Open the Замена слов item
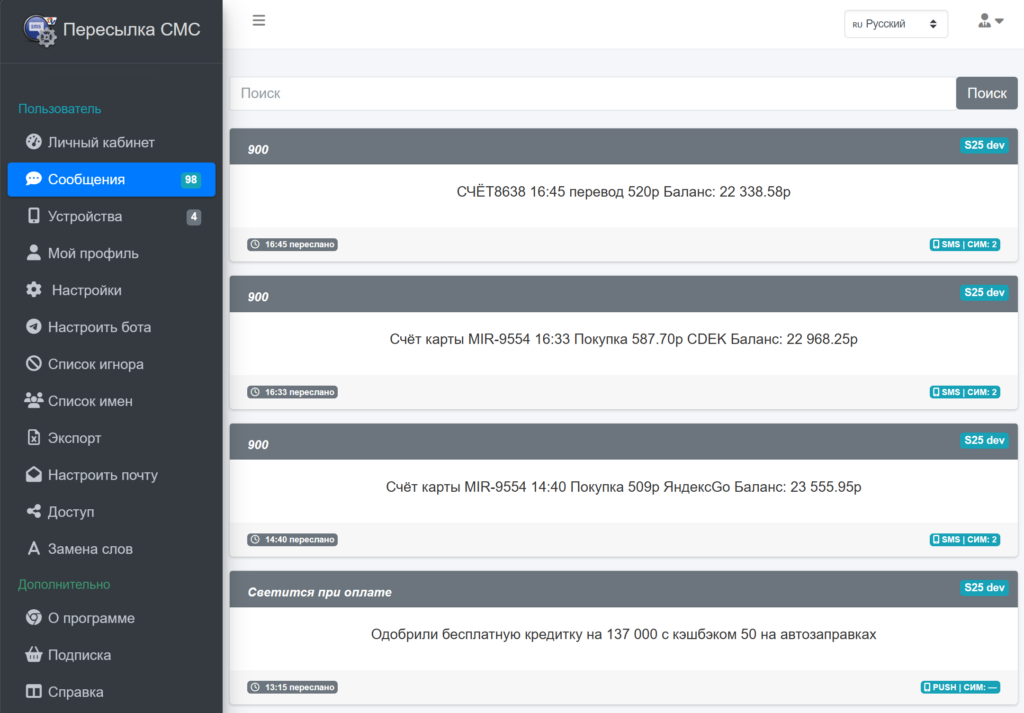The width and height of the screenshot is (1024, 713). click(90, 549)
